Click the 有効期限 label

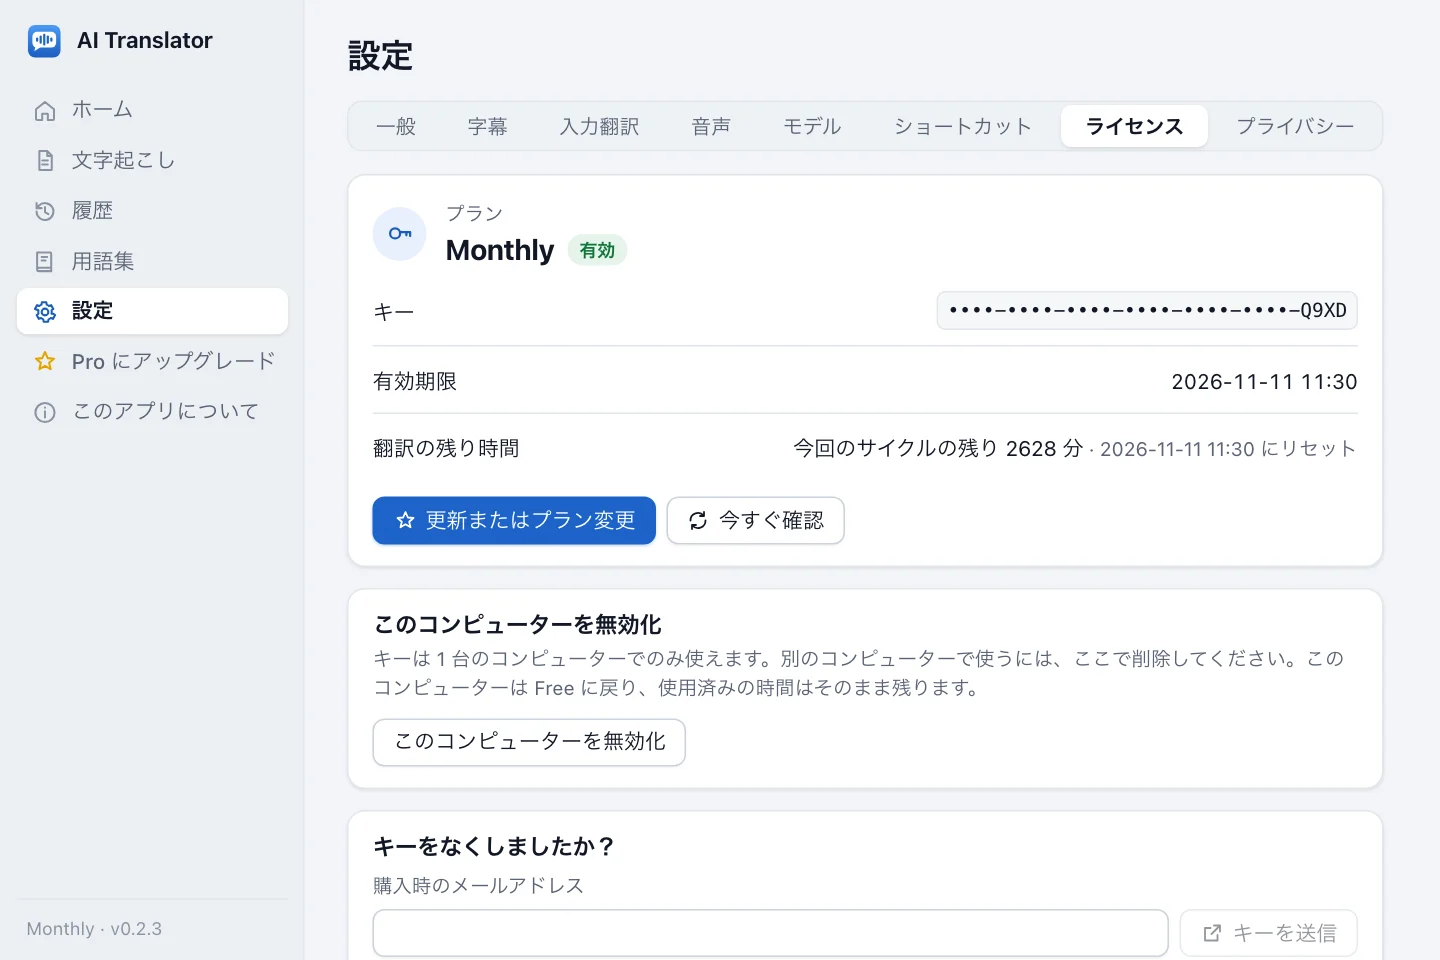click(415, 382)
